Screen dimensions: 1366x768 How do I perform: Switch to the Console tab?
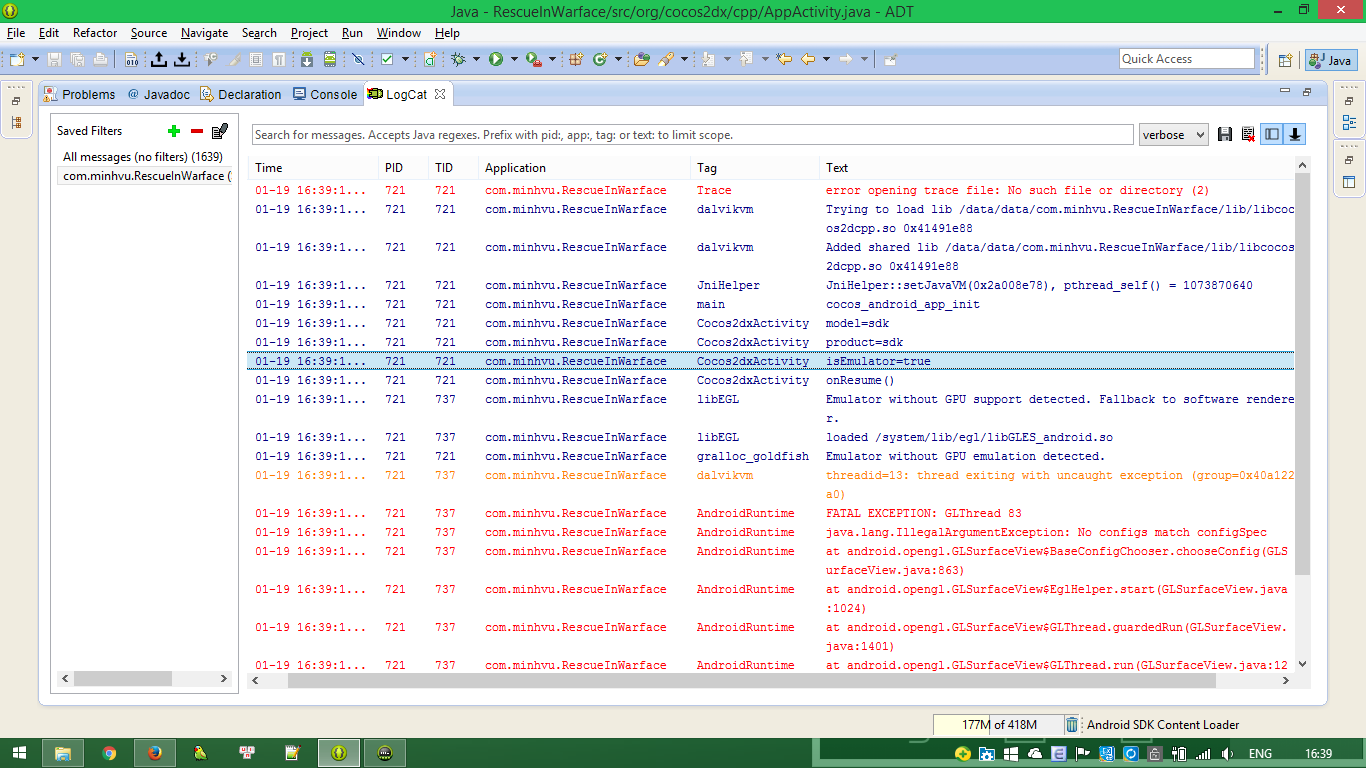325,94
